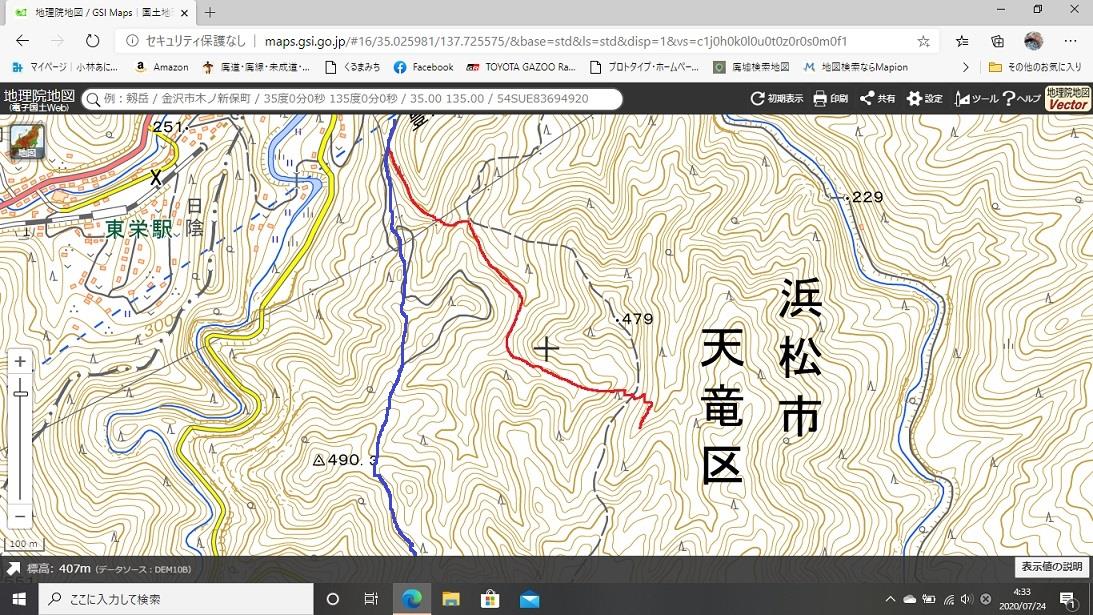Click the 標高: 407m elevation readout
Viewport: 1093px width, 615px height.
[x=59, y=569]
